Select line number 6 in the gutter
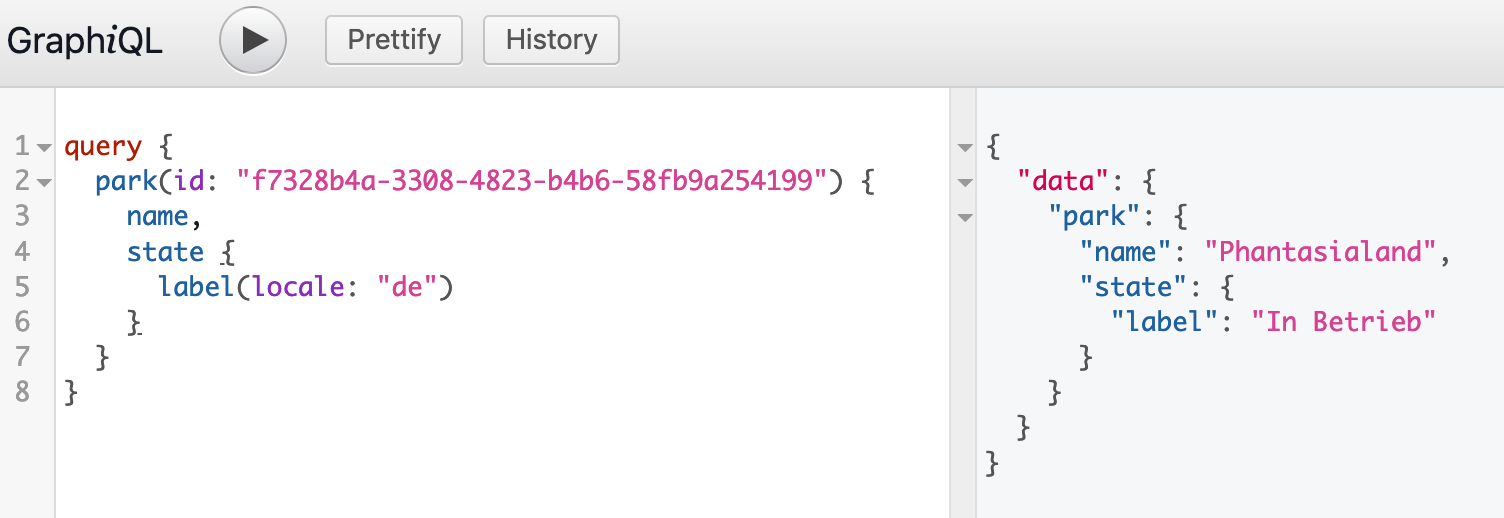1504x518 pixels. coord(23,322)
